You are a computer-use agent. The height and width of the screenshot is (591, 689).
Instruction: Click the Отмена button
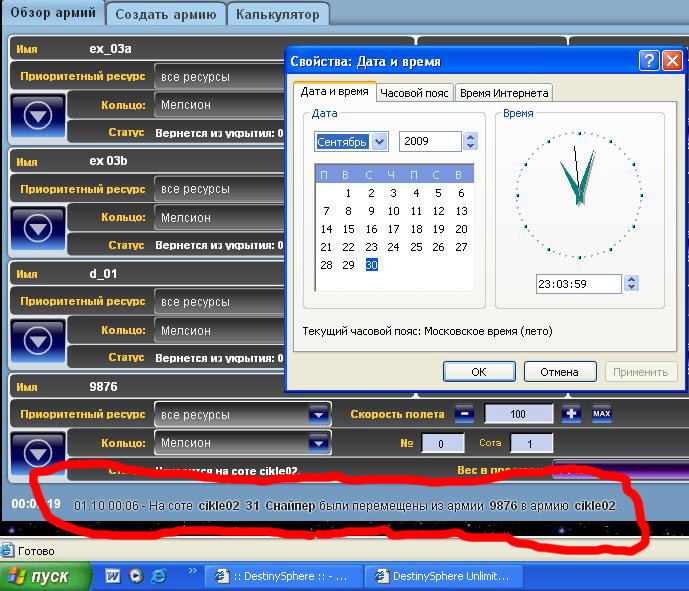tap(559, 372)
